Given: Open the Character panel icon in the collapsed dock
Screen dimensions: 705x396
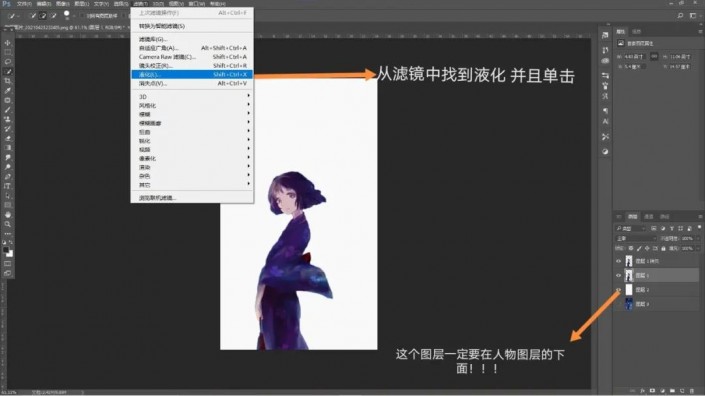Looking at the screenshot, I should coord(605,121).
